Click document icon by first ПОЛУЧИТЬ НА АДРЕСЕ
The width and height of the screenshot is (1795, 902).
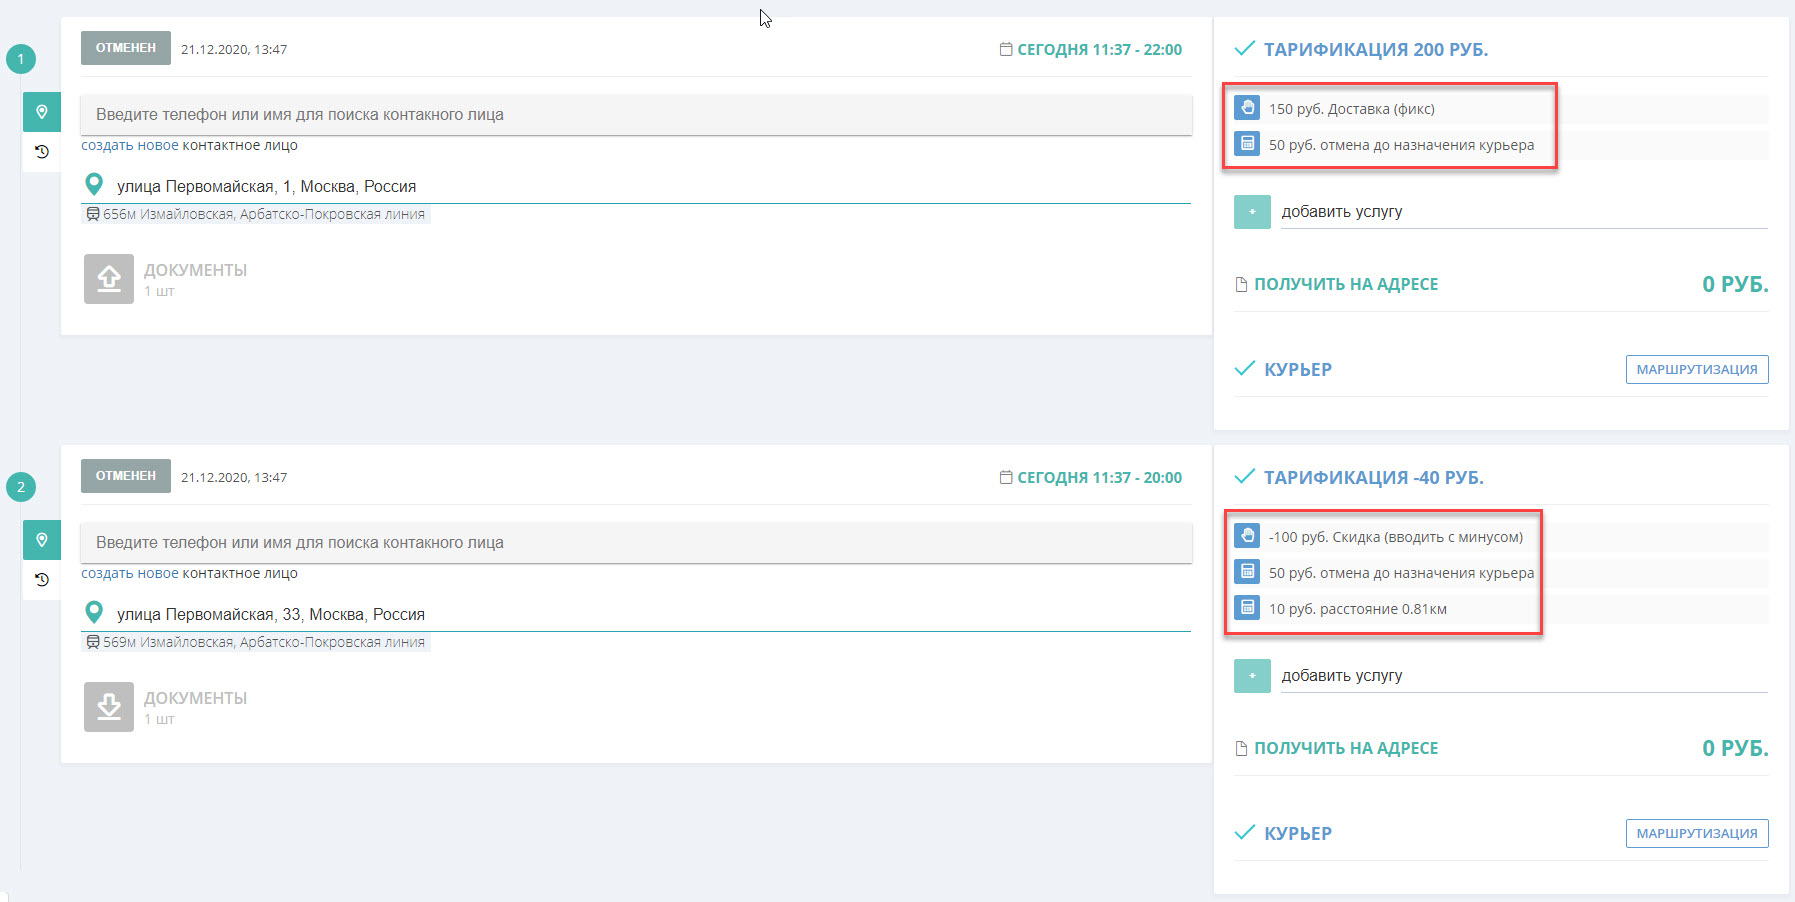click(1241, 284)
